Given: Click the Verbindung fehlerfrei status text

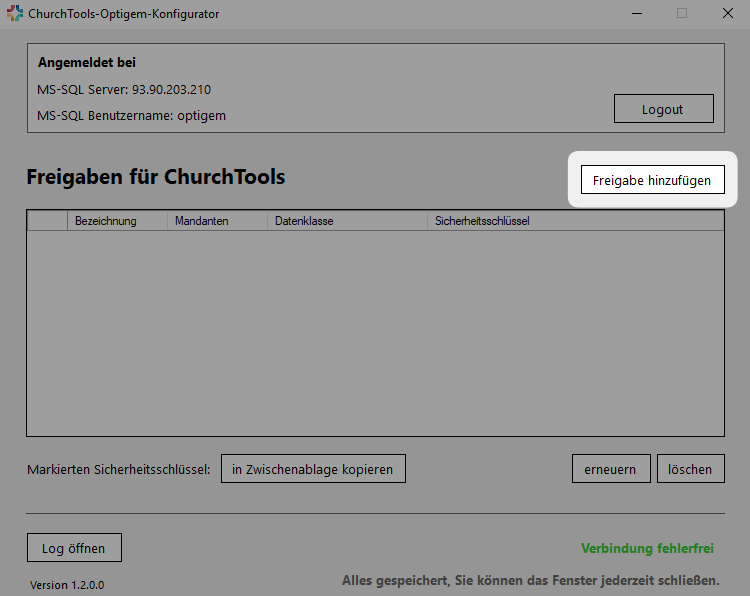Looking at the screenshot, I should coord(647,548).
